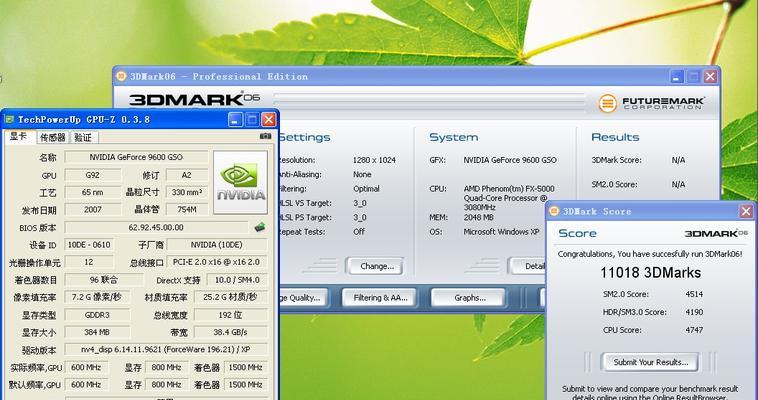Click the CPU Score value 4747

coord(694,330)
